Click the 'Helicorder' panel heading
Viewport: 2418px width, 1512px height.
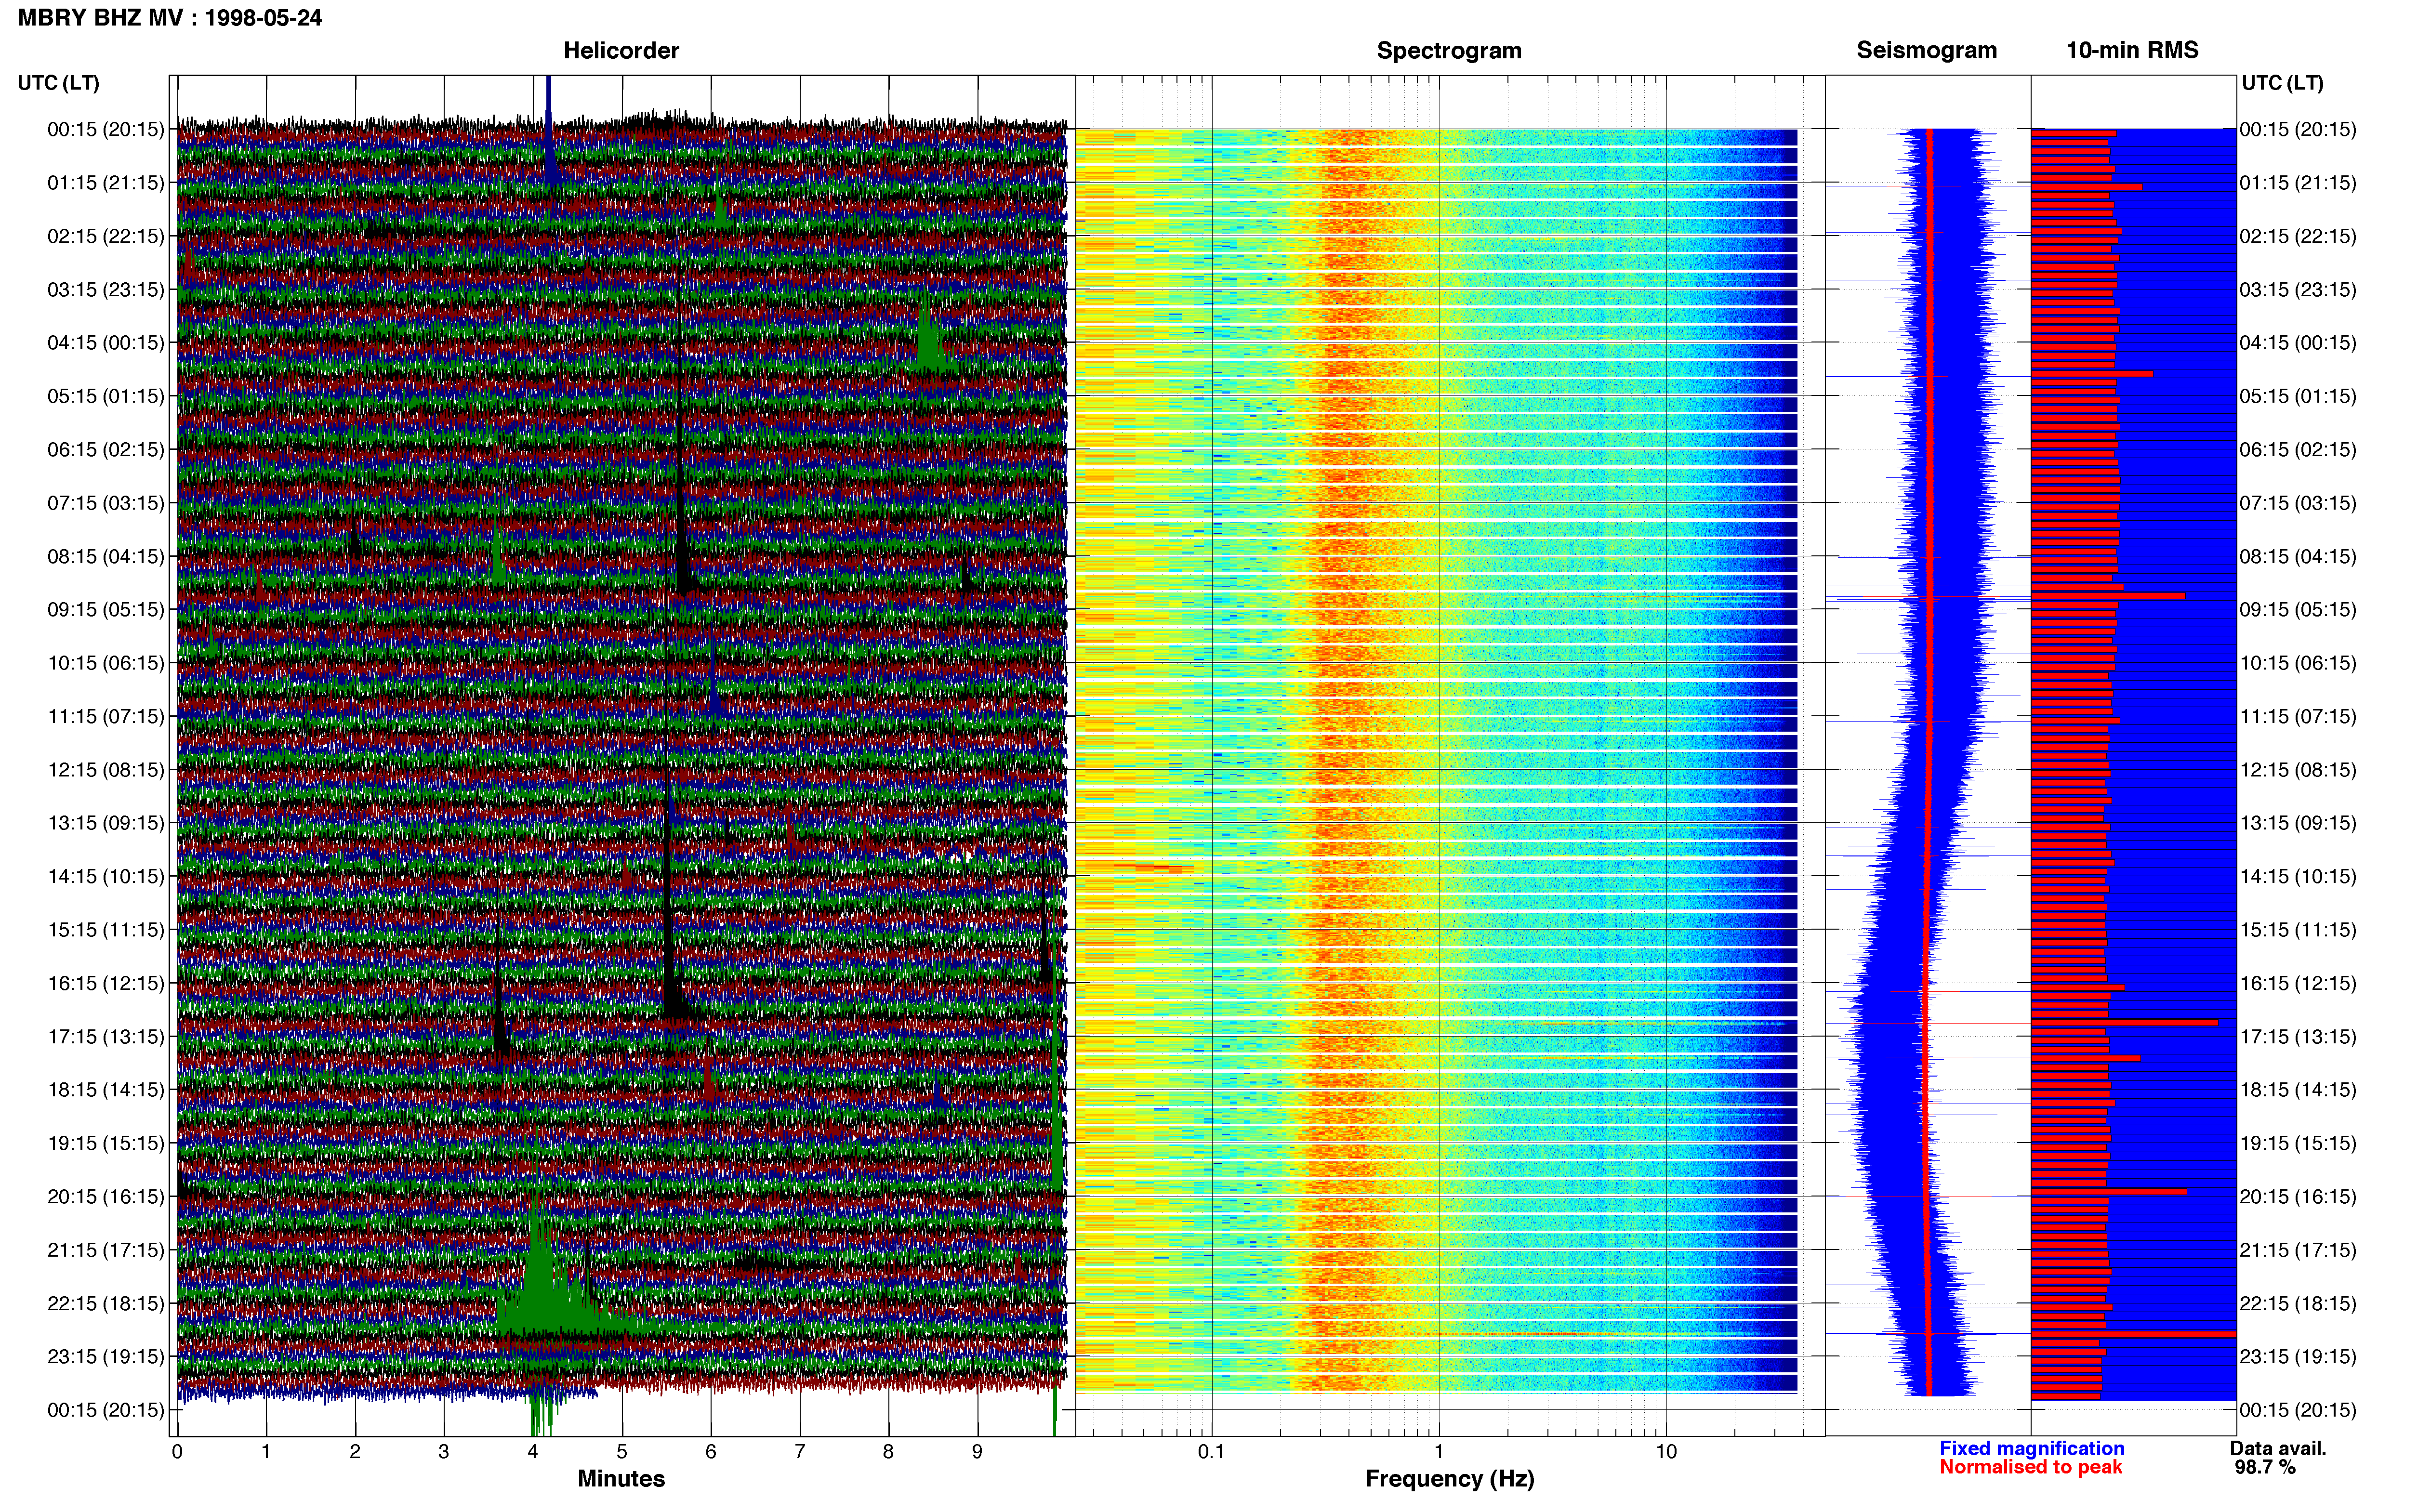point(621,51)
